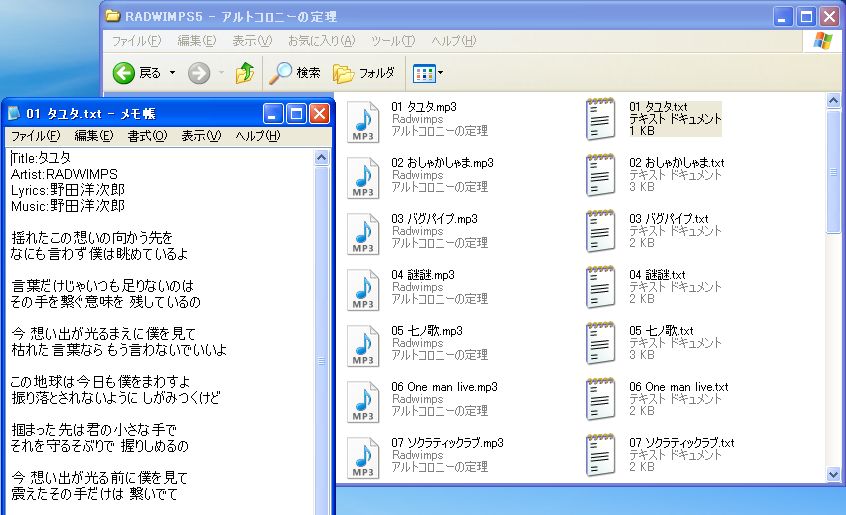Click the Up folder icon in Explorer toolbar

click(244, 73)
